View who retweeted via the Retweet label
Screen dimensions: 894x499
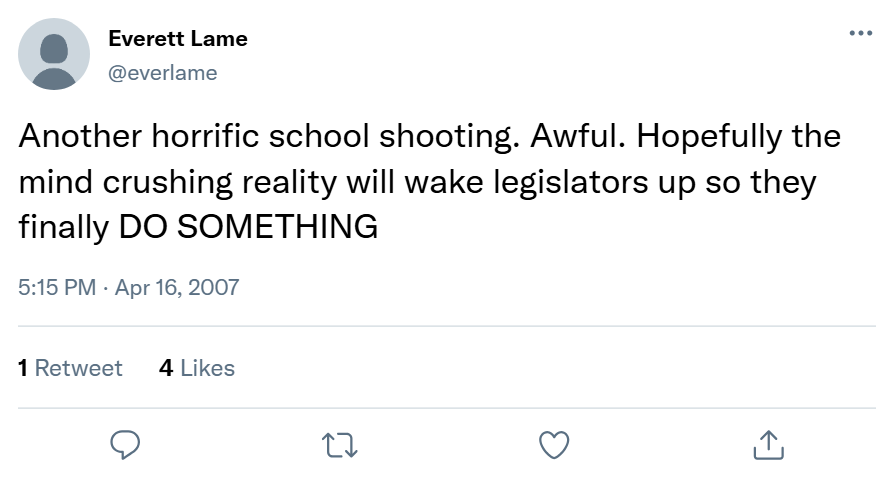(79, 368)
